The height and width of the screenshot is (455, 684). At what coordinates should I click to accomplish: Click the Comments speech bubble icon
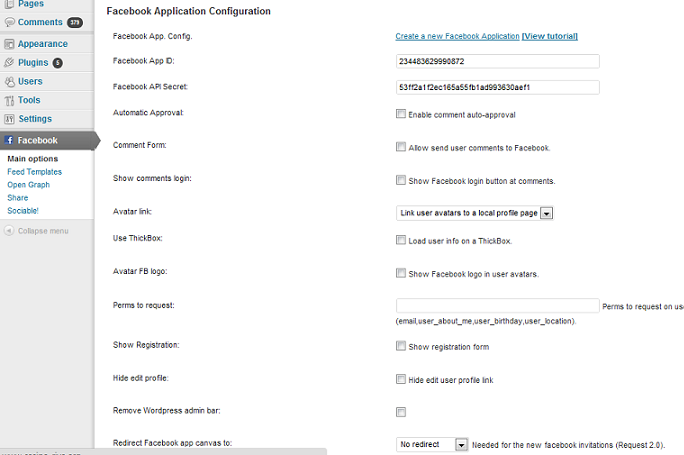click(9, 22)
